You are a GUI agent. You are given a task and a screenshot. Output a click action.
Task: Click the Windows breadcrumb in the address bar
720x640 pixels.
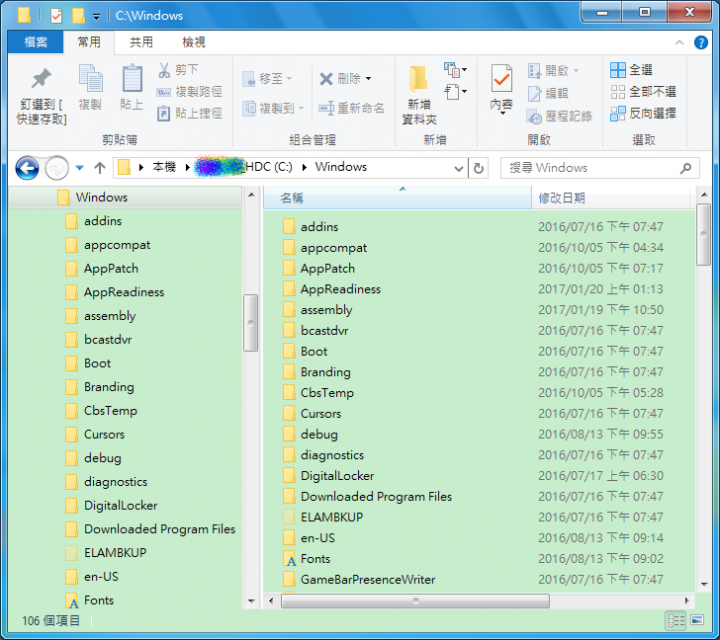(341, 167)
